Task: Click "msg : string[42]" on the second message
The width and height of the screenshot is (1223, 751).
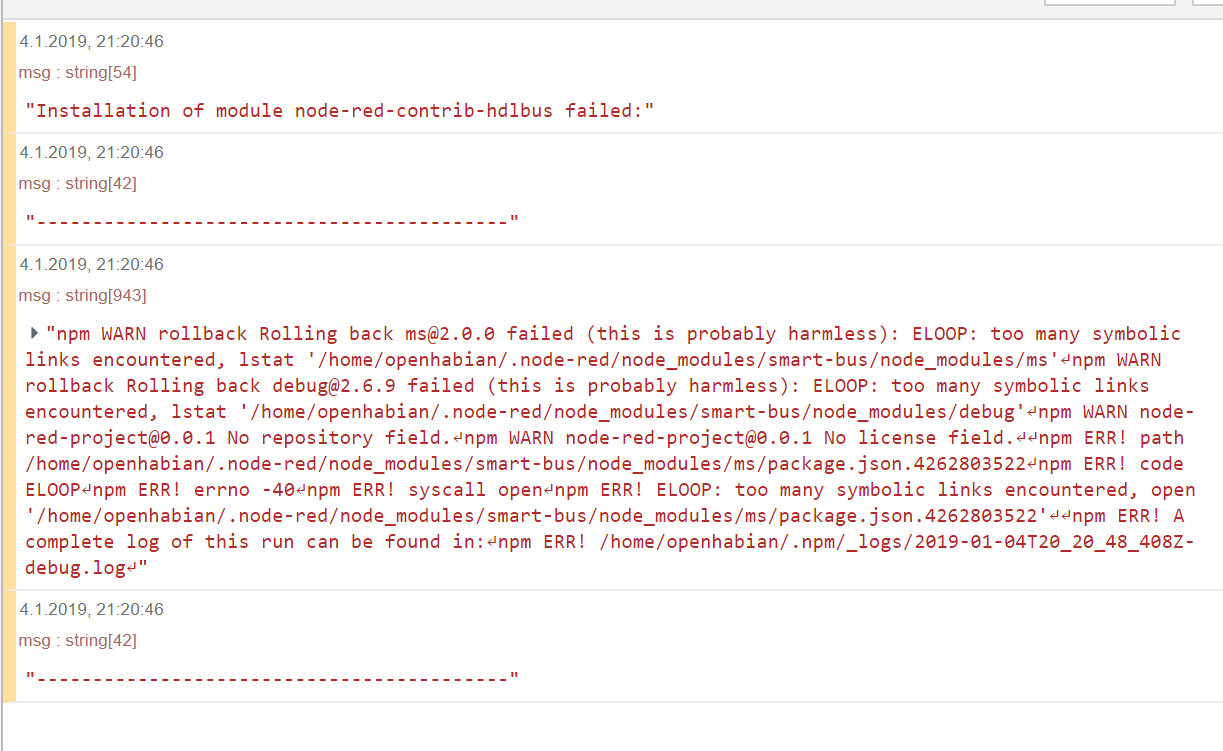Action: tap(77, 183)
